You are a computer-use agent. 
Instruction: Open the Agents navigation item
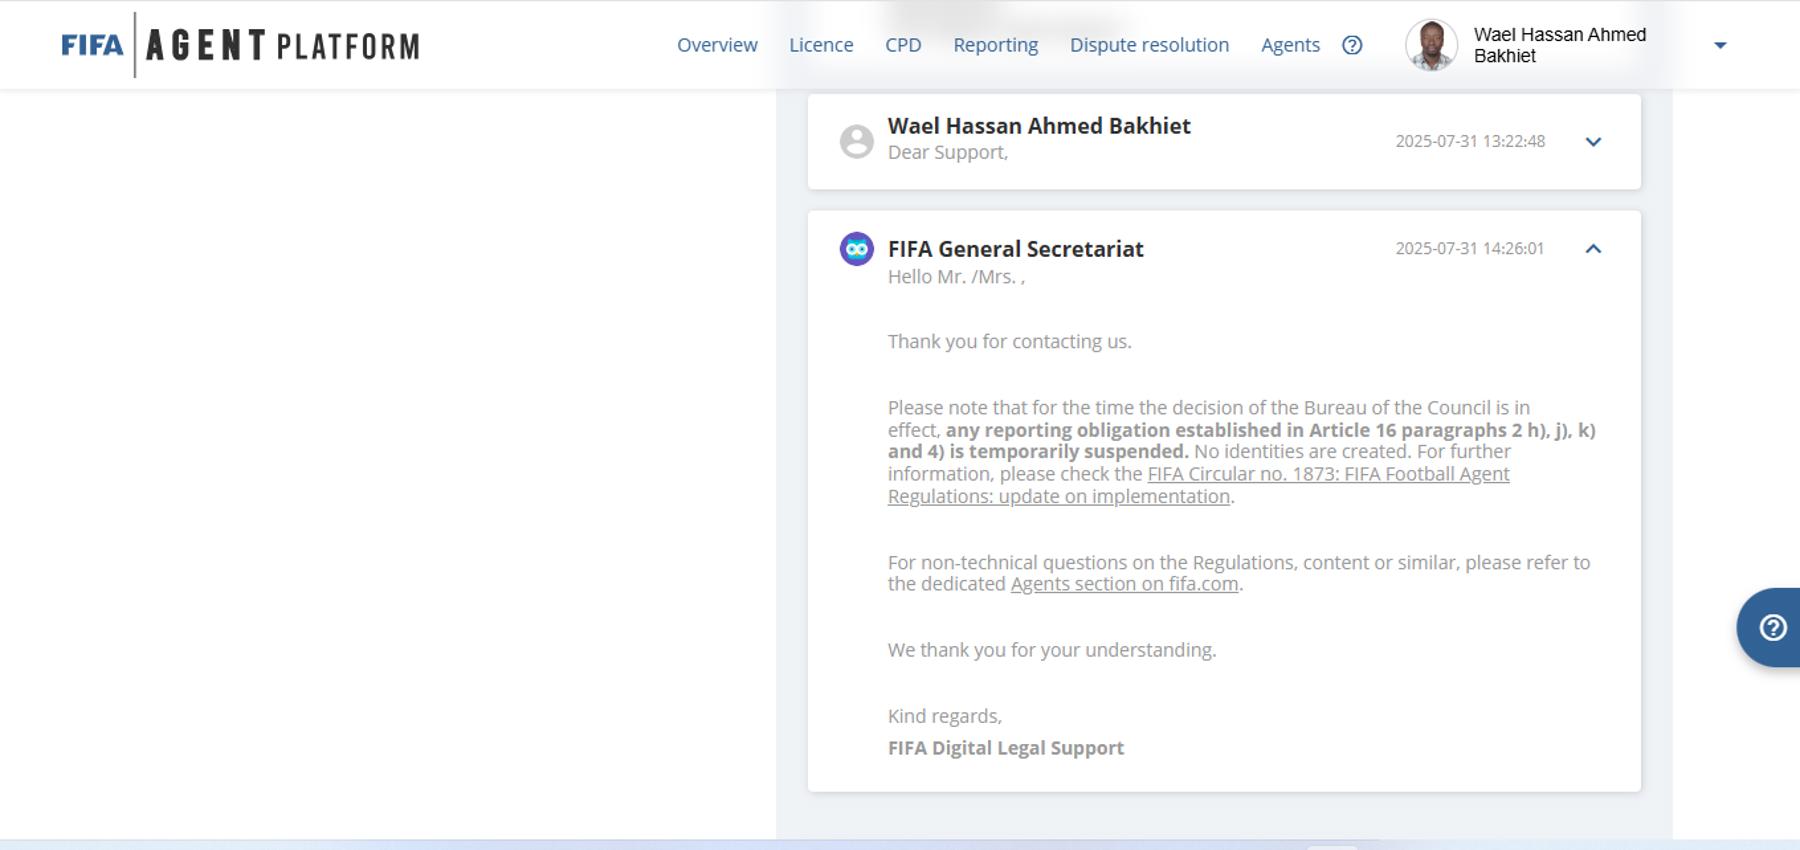(1290, 45)
